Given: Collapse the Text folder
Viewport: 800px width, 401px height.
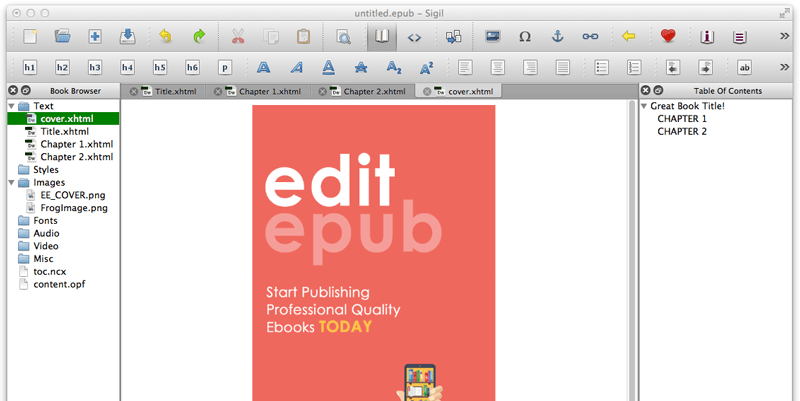Looking at the screenshot, I should [11, 106].
